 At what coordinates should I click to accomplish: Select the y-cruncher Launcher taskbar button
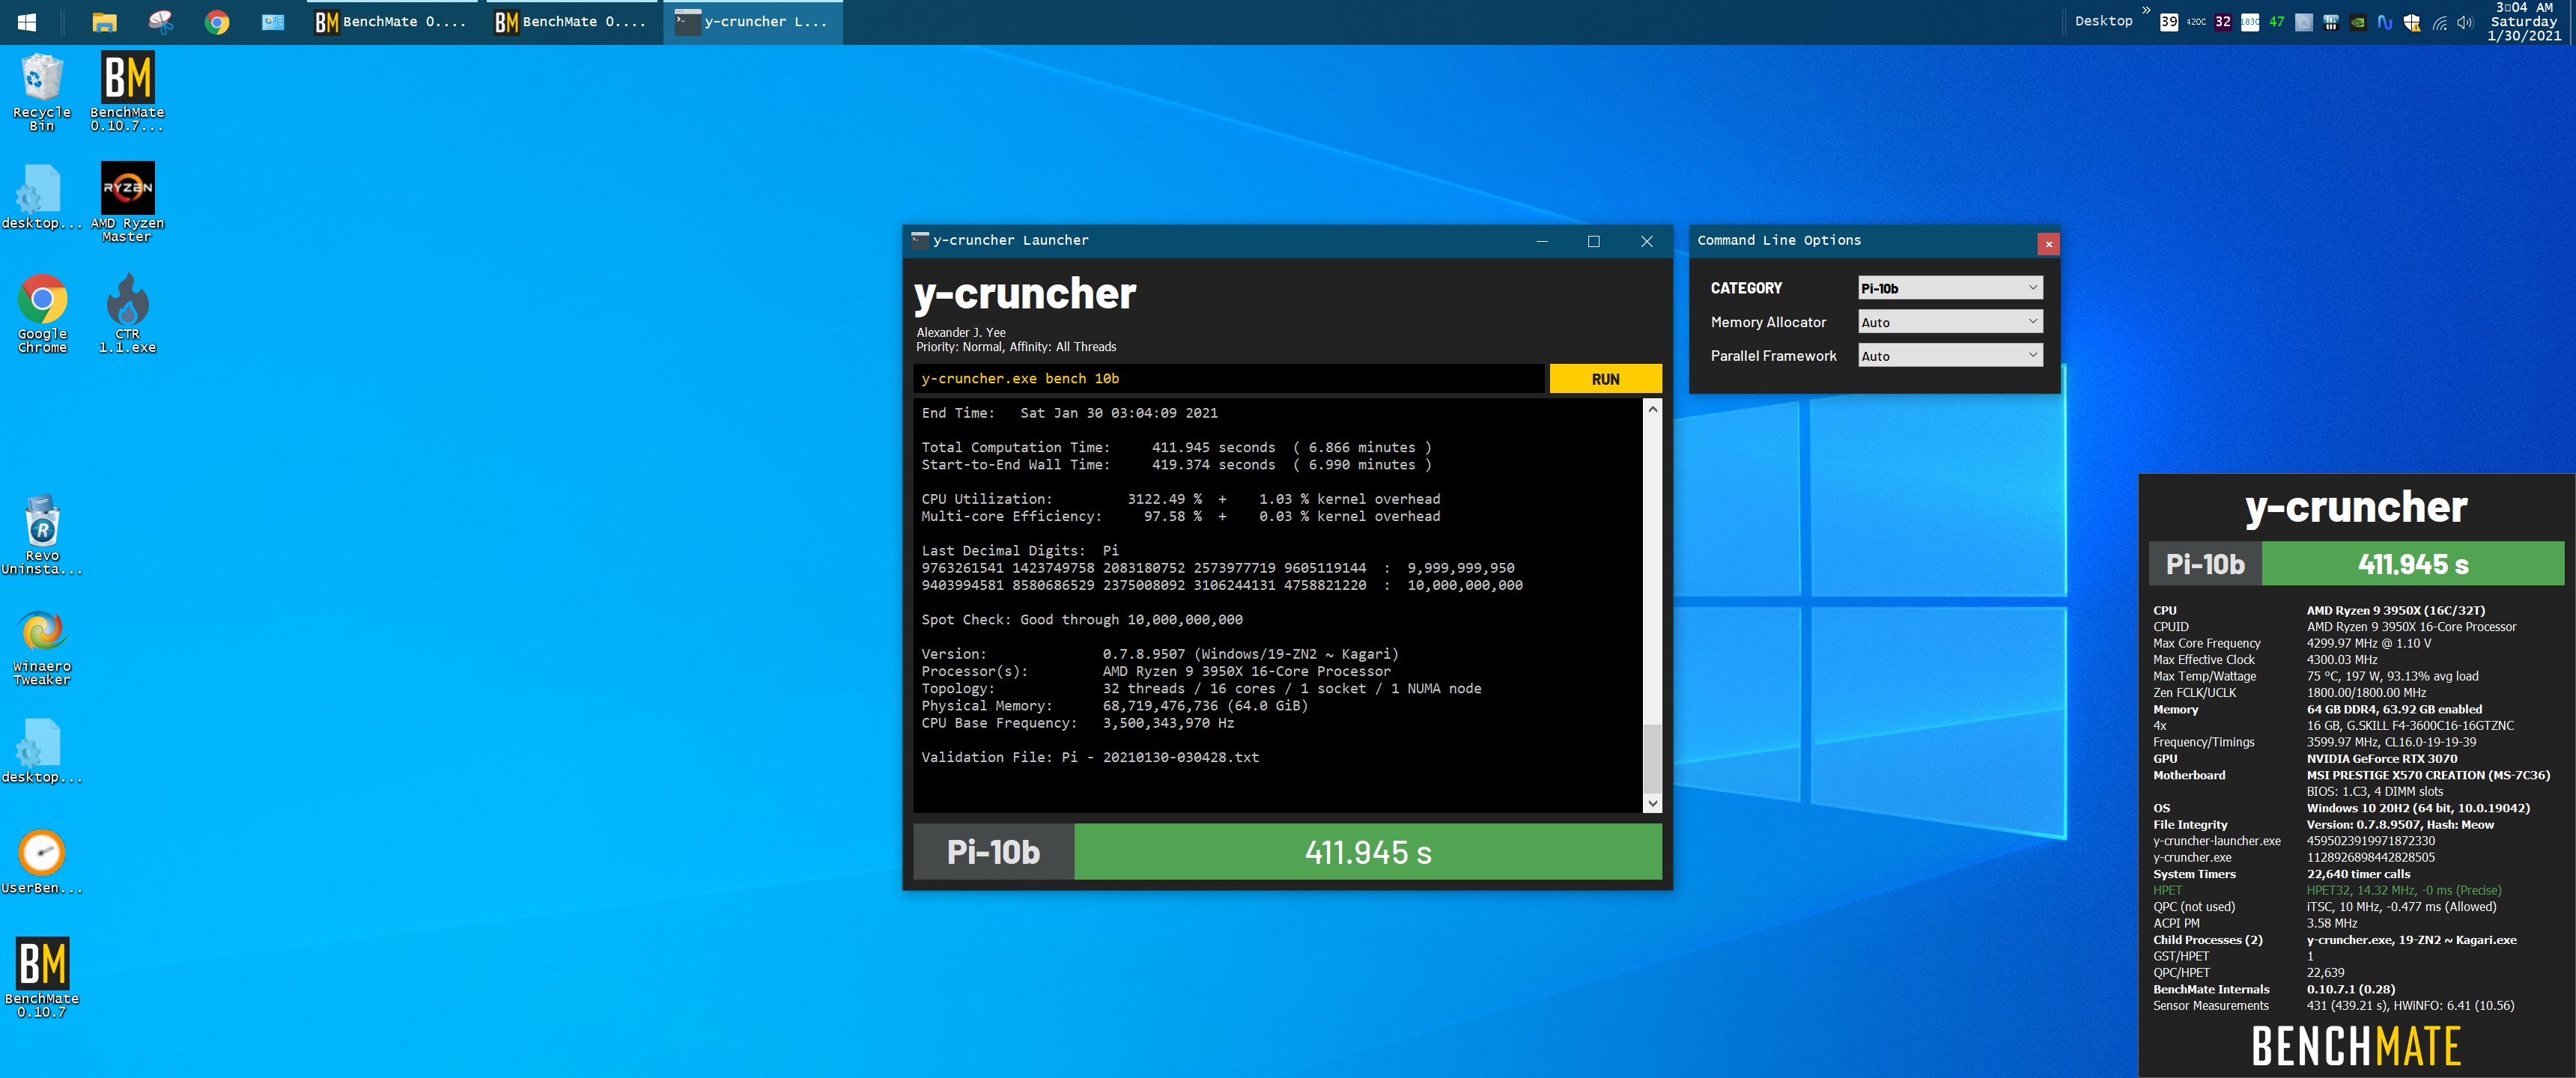(x=753, y=22)
